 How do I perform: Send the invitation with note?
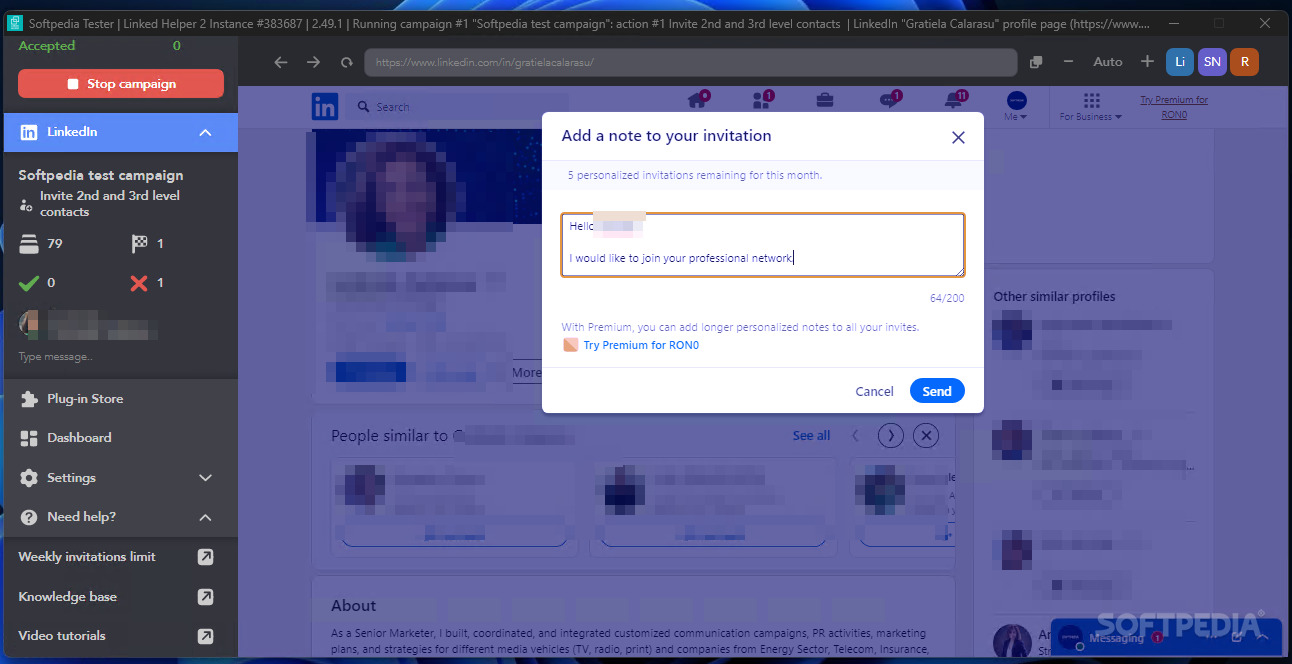point(937,391)
